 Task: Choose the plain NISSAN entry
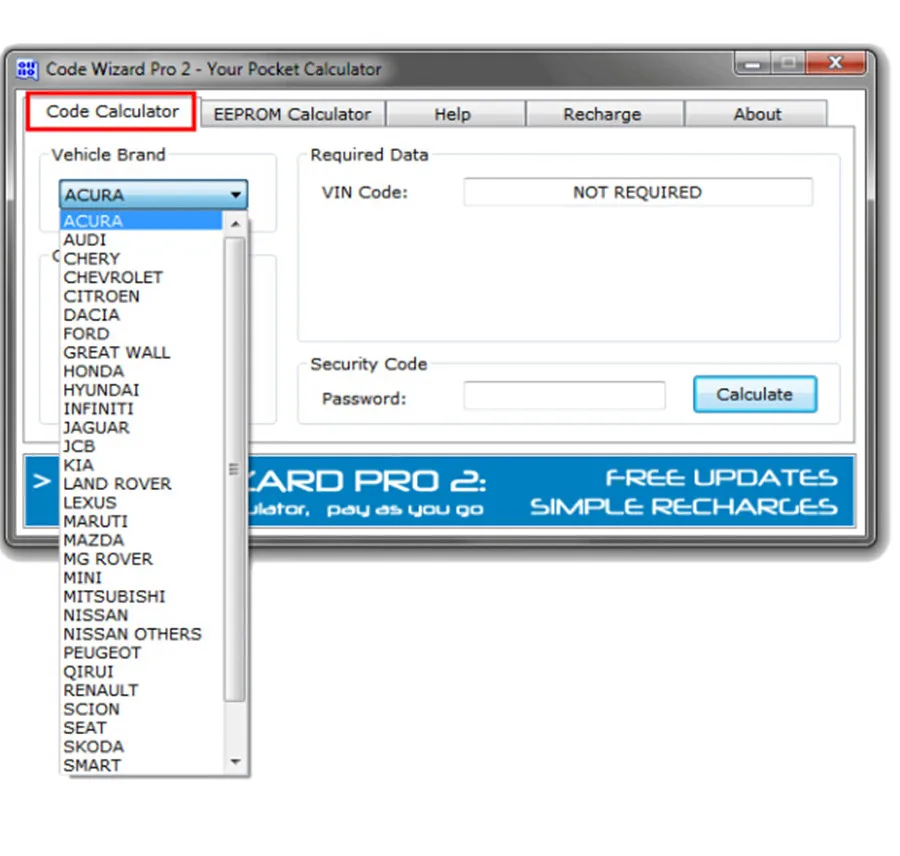(142, 615)
